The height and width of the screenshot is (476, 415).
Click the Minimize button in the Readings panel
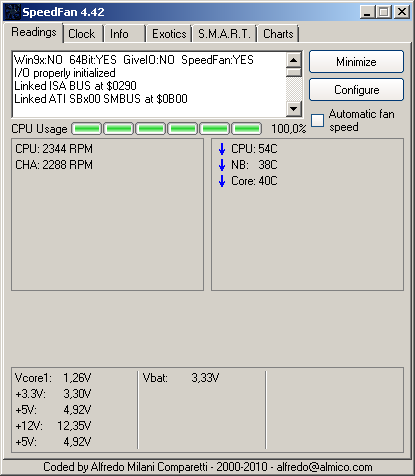356,62
